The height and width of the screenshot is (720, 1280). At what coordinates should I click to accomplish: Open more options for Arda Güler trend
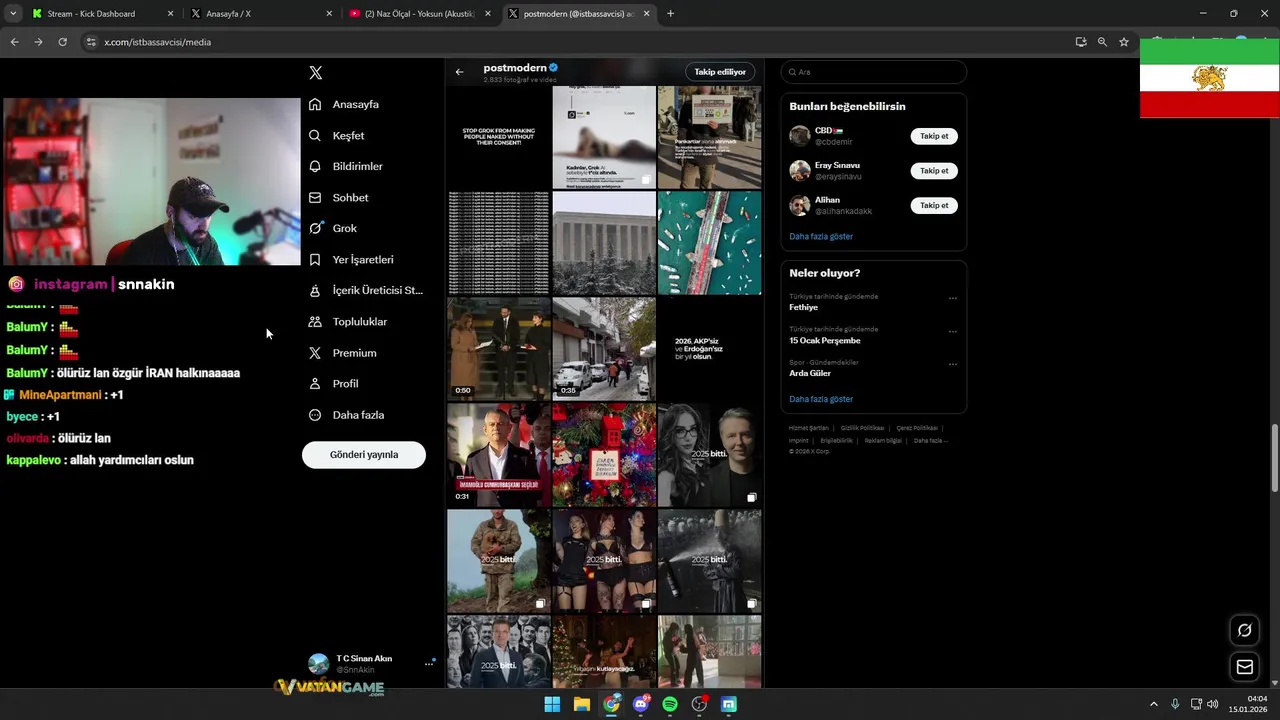tap(952, 364)
